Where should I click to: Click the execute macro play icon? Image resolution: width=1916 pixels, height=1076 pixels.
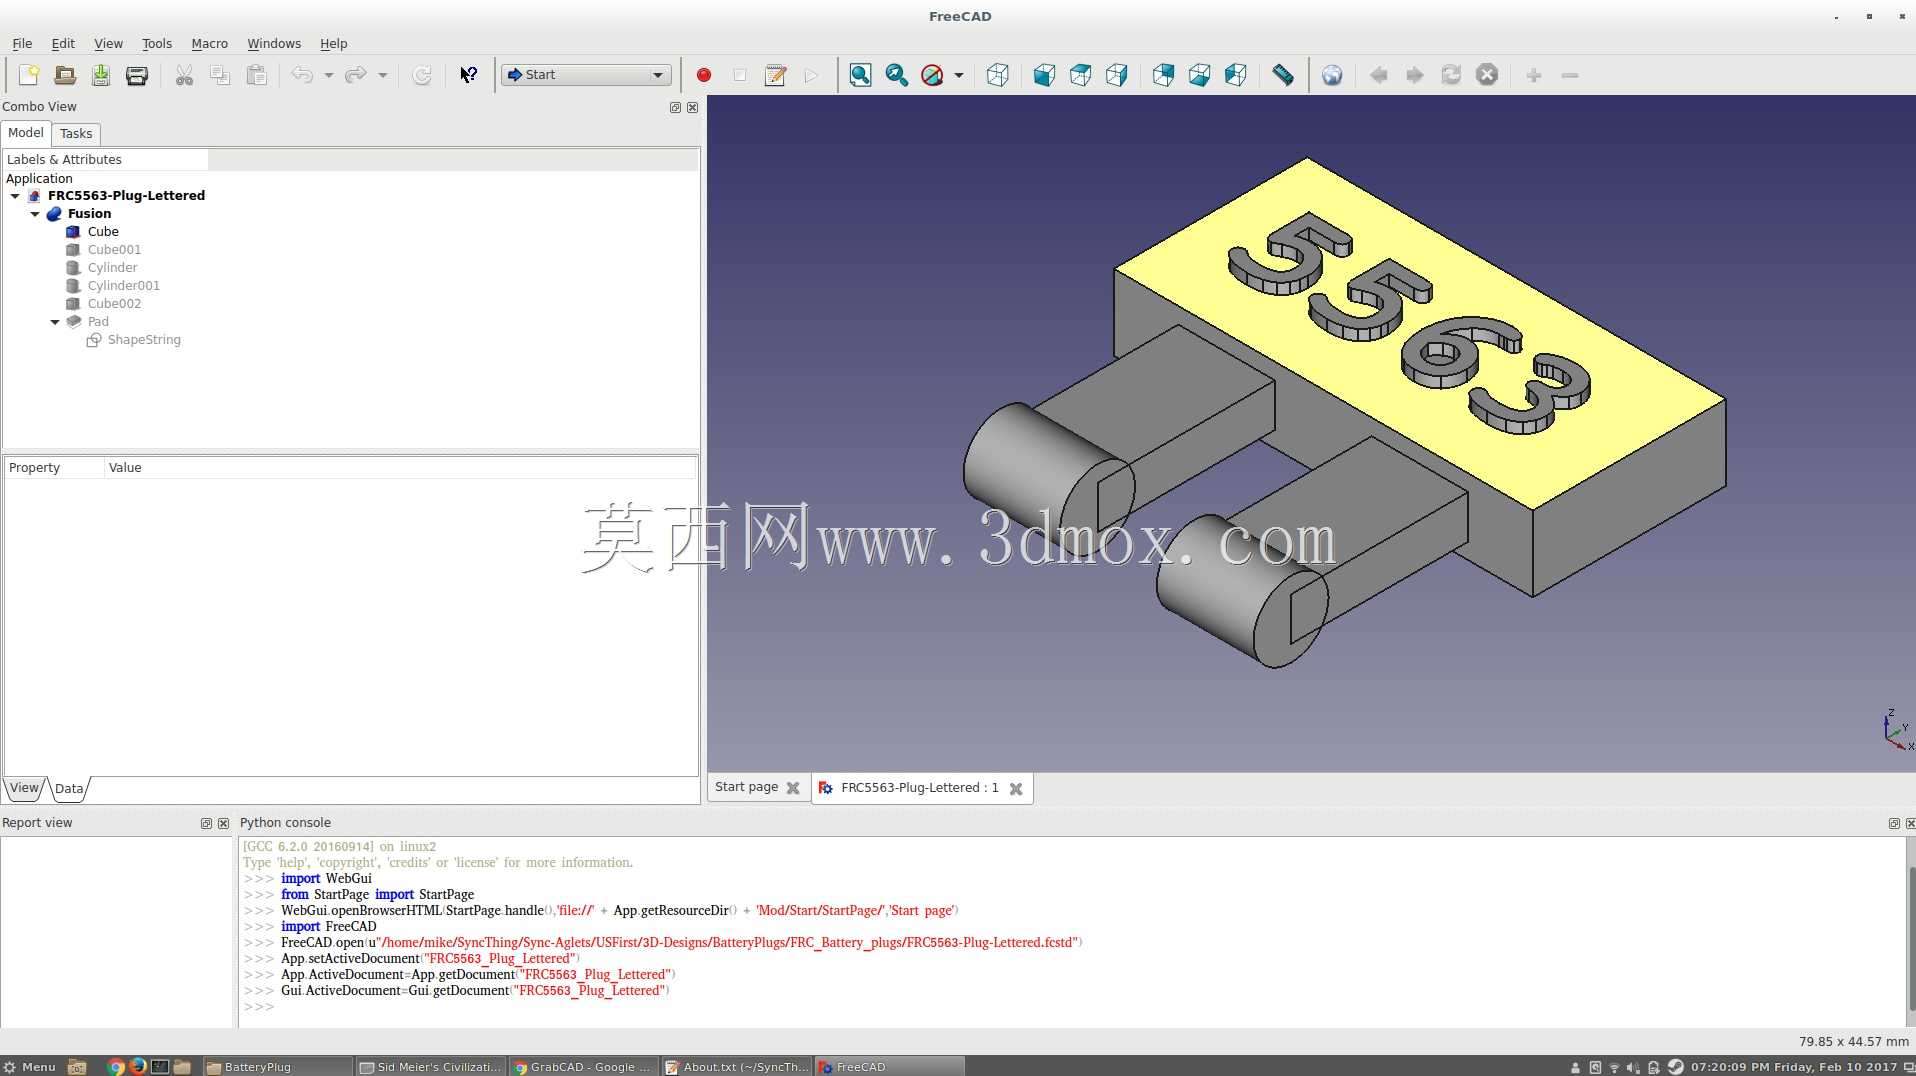tap(811, 75)
